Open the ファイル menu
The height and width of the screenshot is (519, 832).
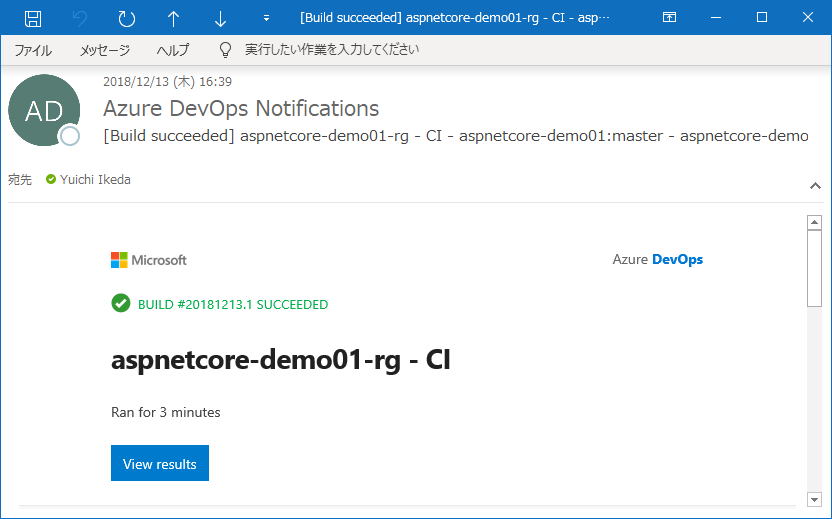coord(33,50)
